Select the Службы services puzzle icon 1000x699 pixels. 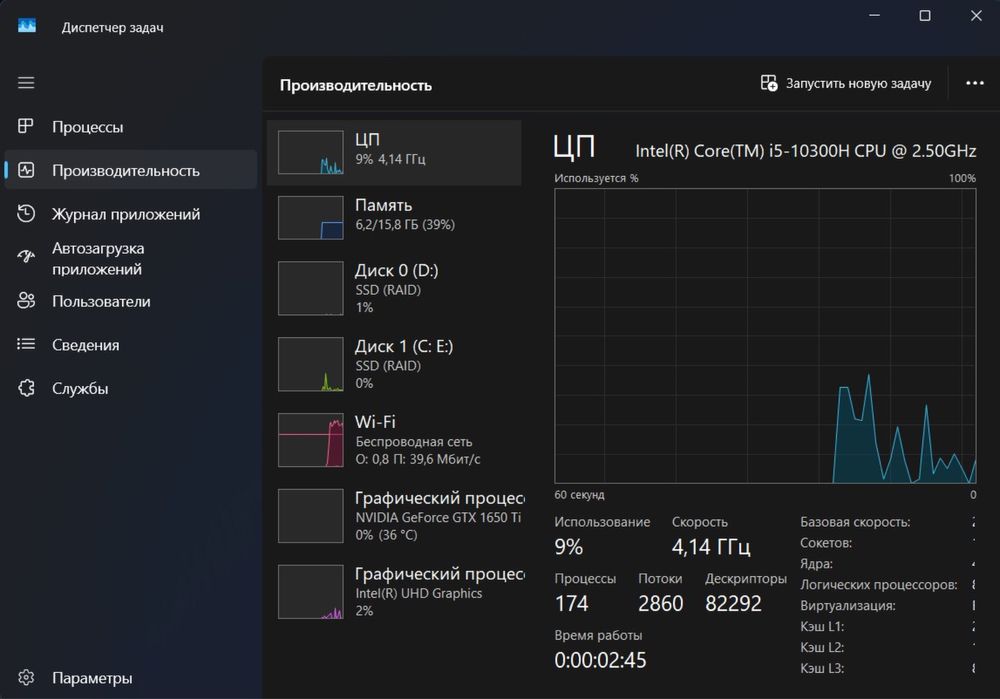27,388
